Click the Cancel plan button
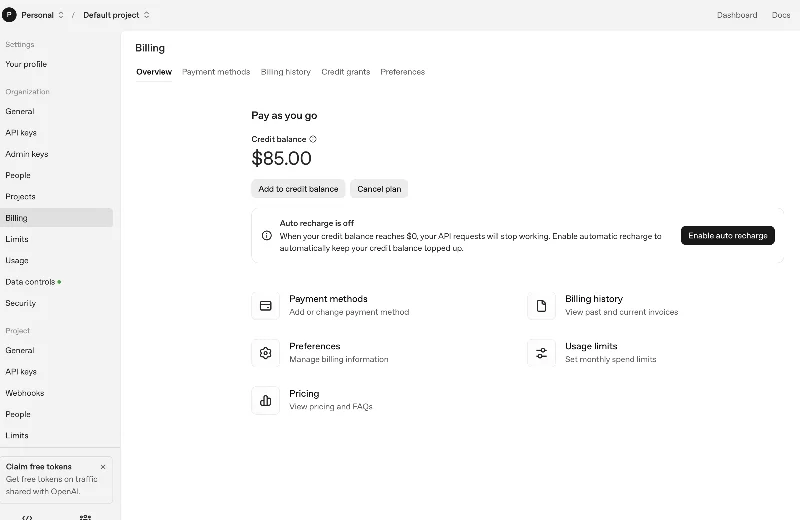800x520 pixels. coord(379,189)
